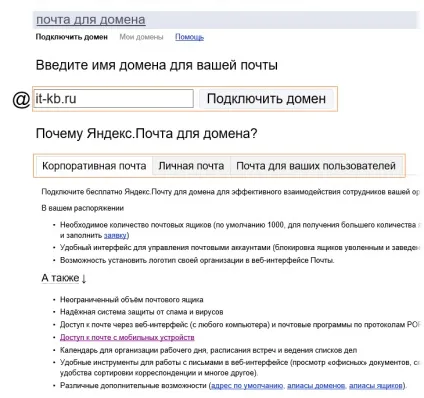Switch to 'Почта для ваших пользователей' tab
Image resolution: width=424 pixels, height=398 pixels.
coord(316,166)
